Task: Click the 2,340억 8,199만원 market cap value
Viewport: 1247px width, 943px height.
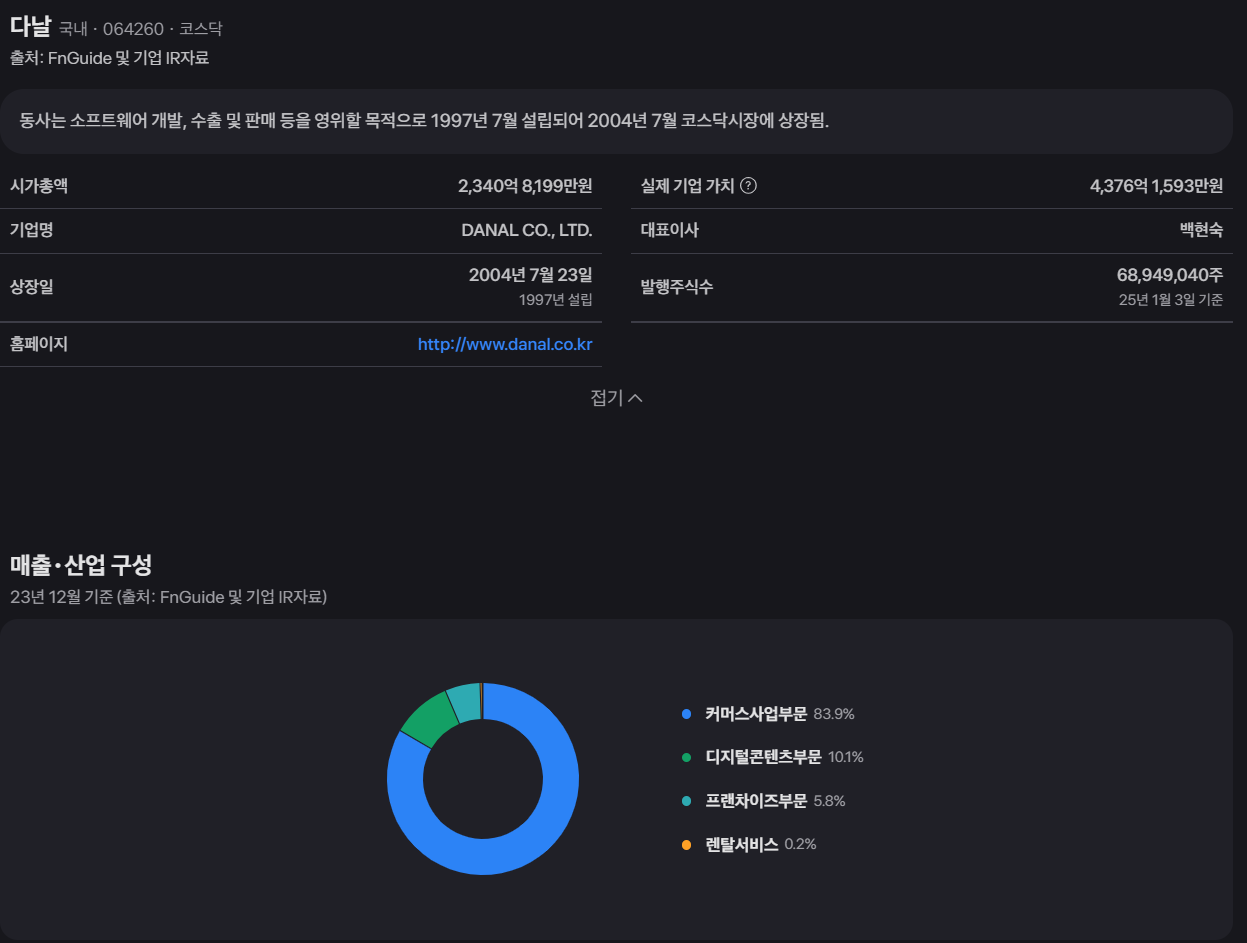Action: pyautogui.click(x=525, y=186)
